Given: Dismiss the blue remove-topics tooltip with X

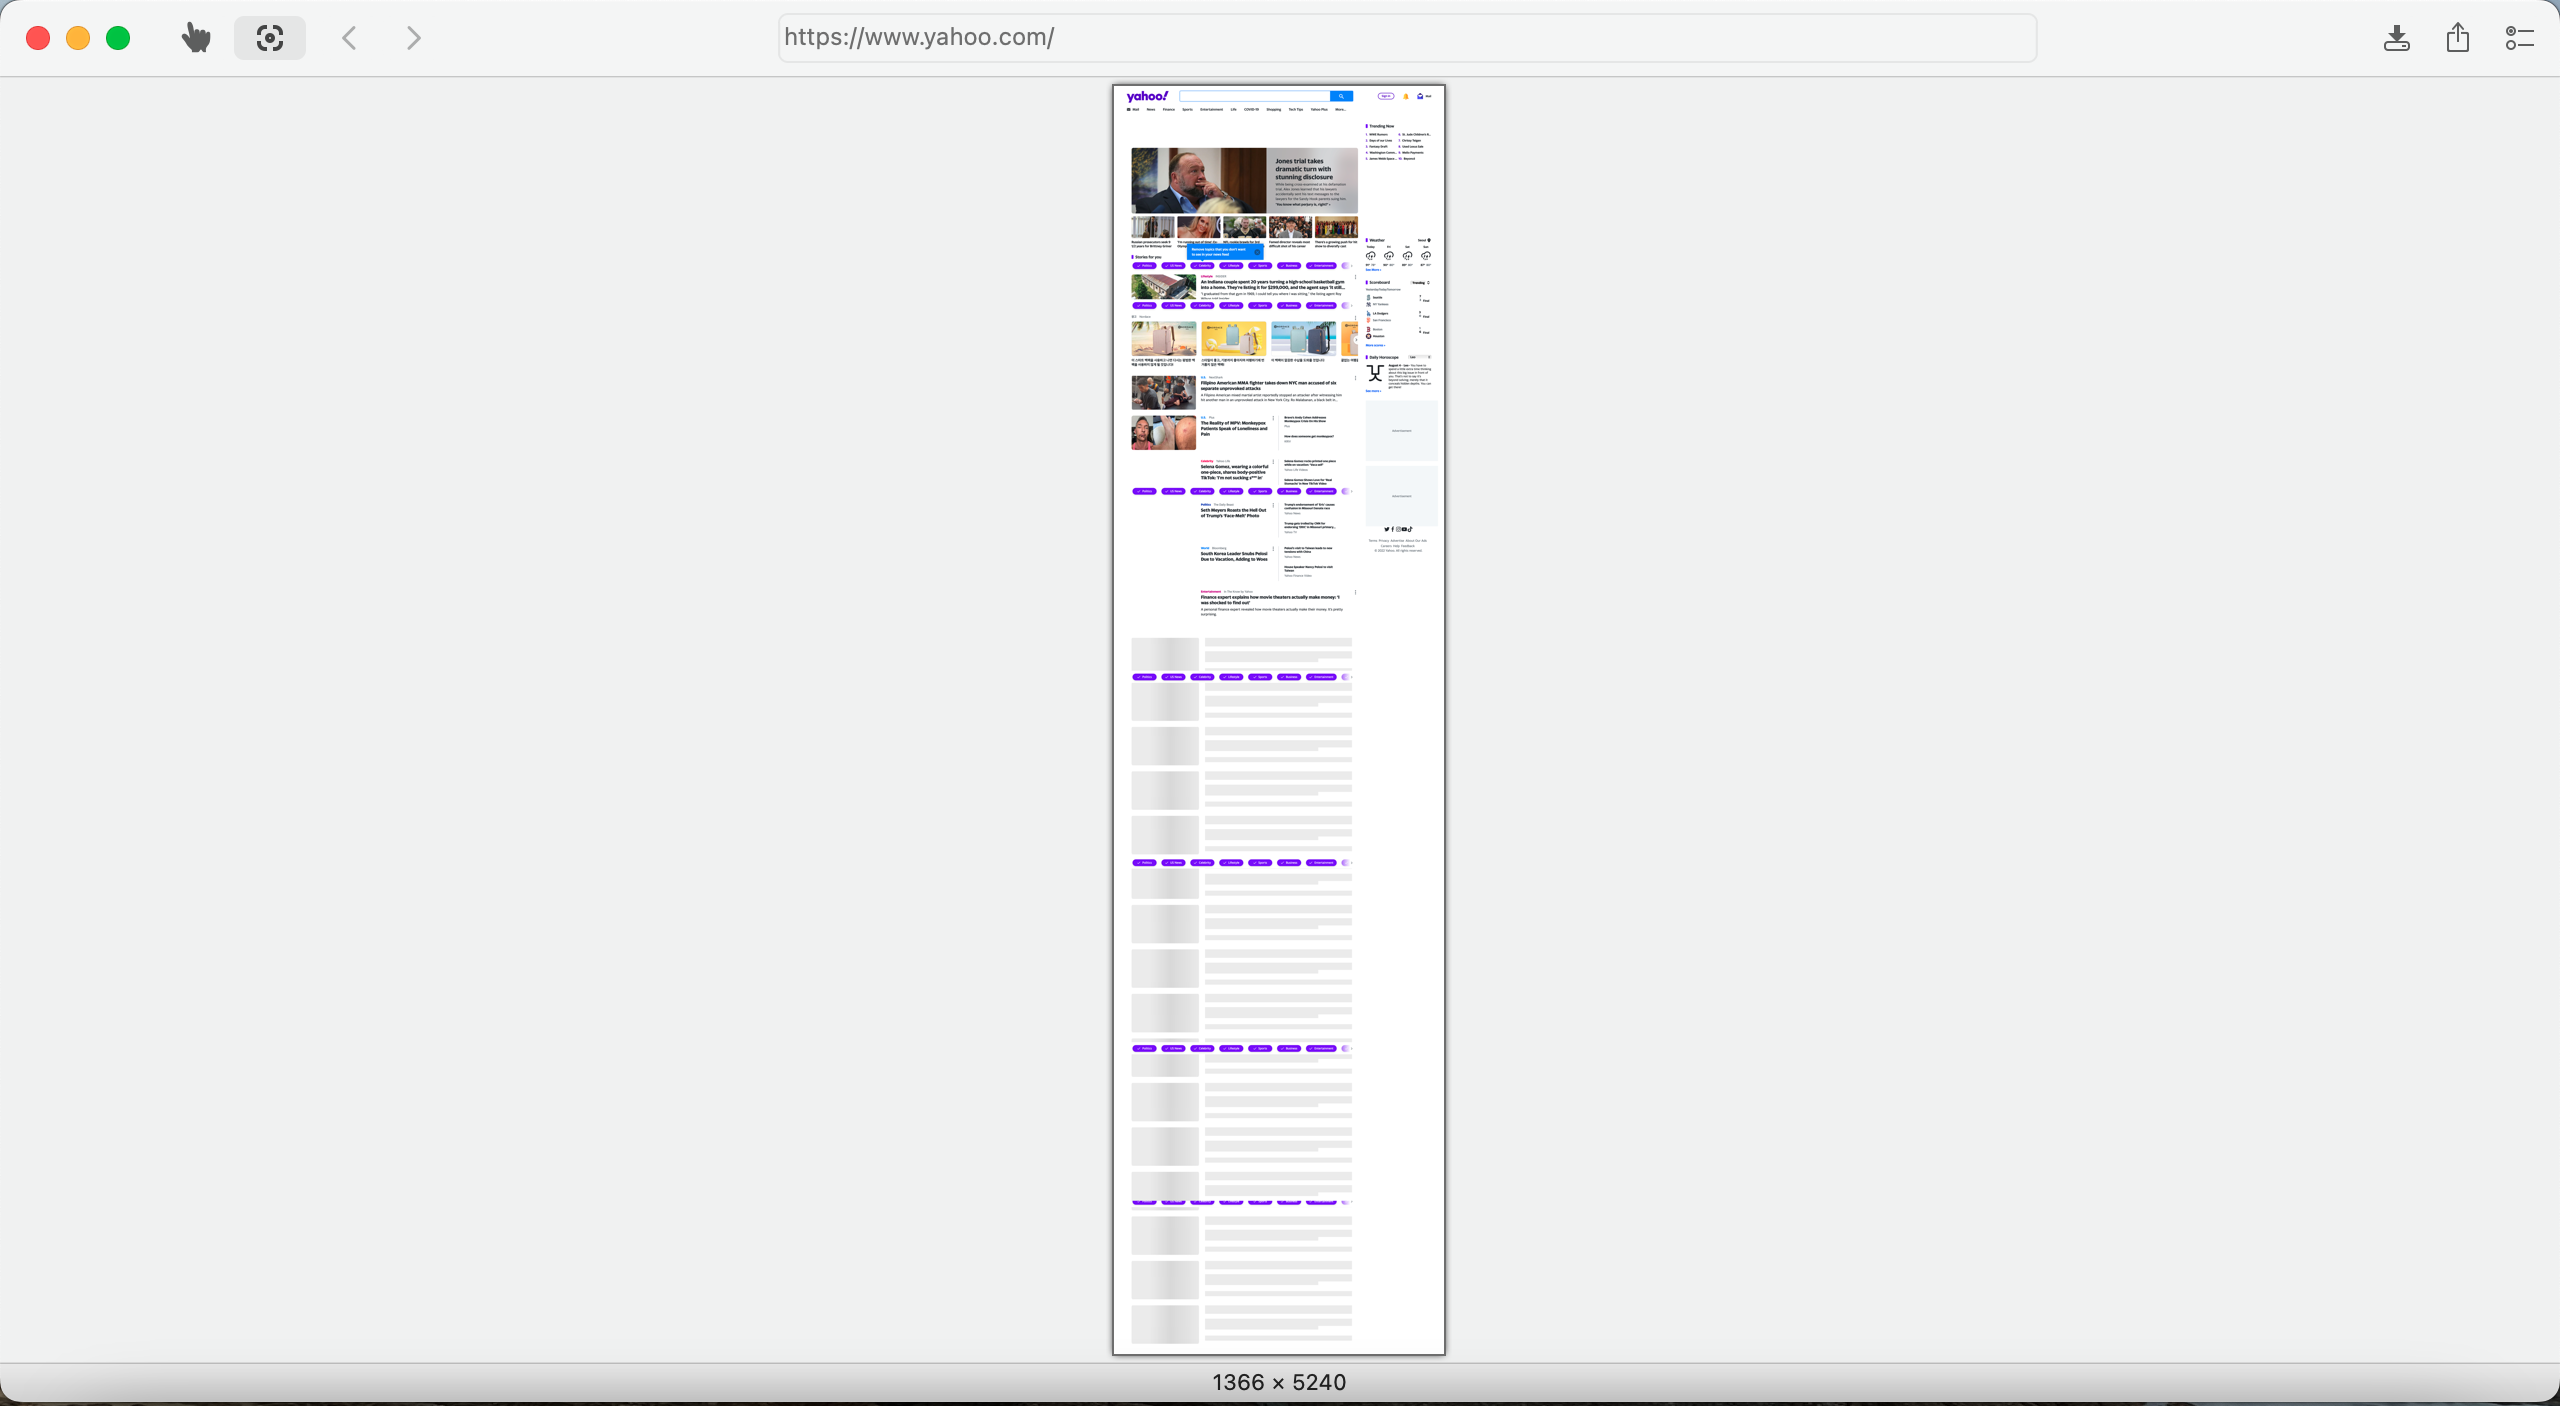Looking at the screenshot, I should [x=1257, y=252].
